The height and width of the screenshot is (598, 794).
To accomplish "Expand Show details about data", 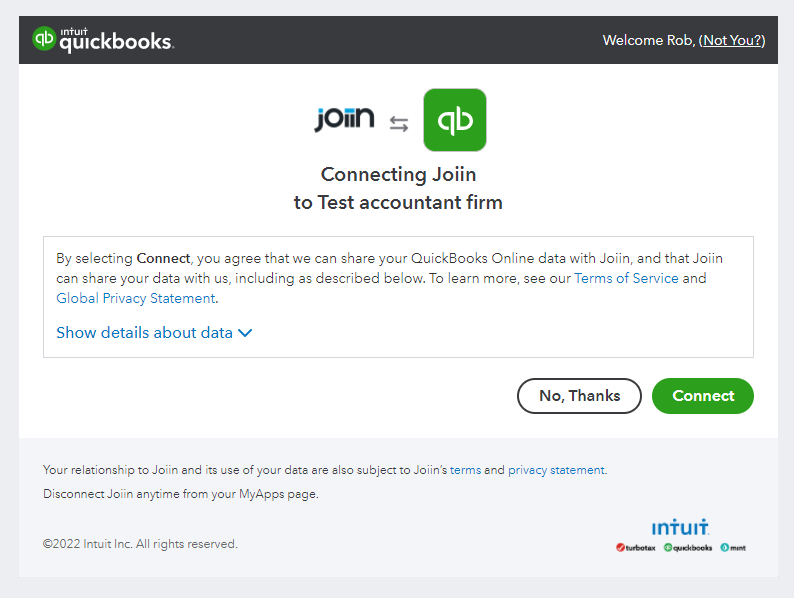I will (x=154, y=333).
